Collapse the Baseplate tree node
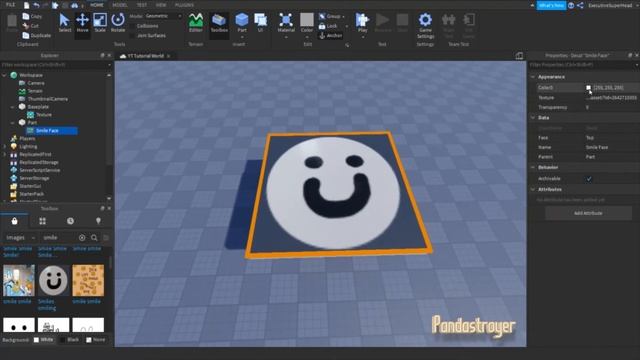 12,107
